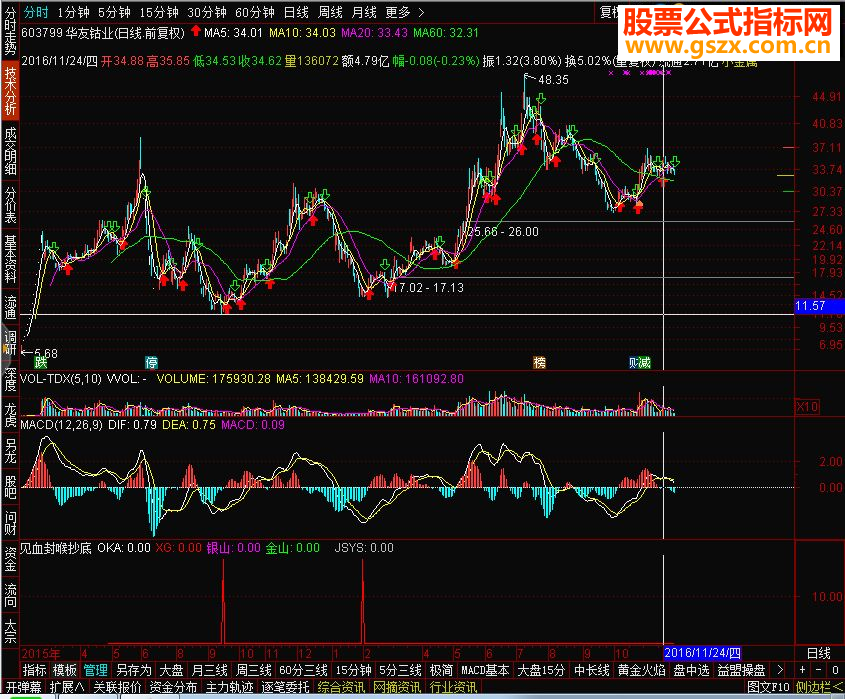Select the 益盟操盘 template tab
The height and width of the screenshot is (699, 845).
pos(741,670)
